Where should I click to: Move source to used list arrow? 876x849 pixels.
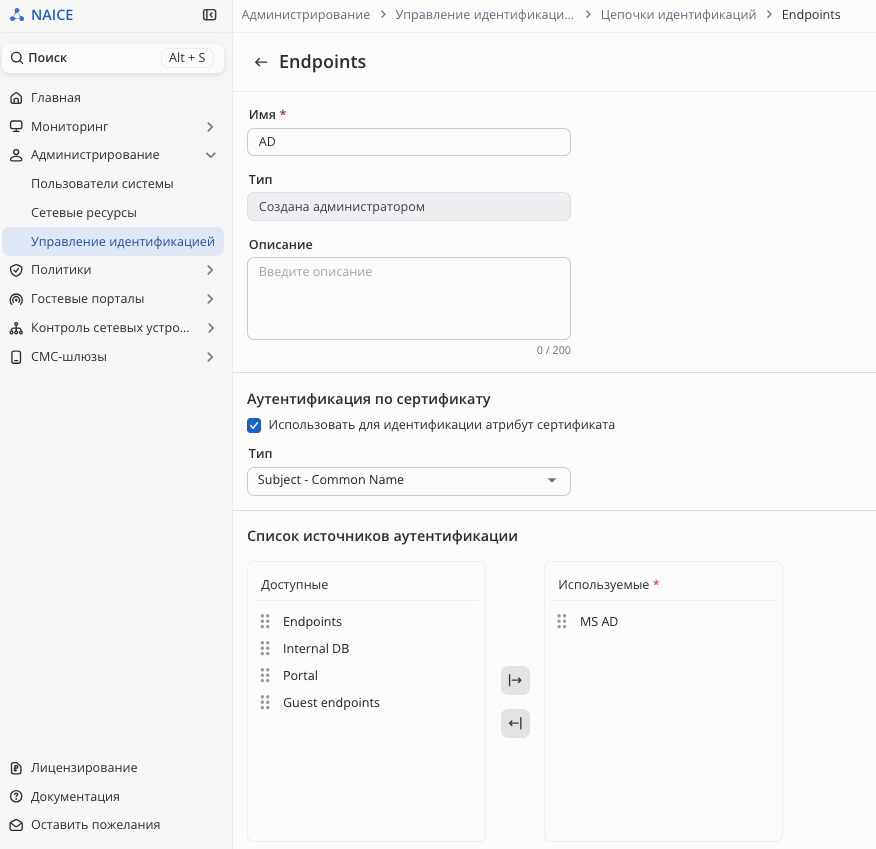515,681
